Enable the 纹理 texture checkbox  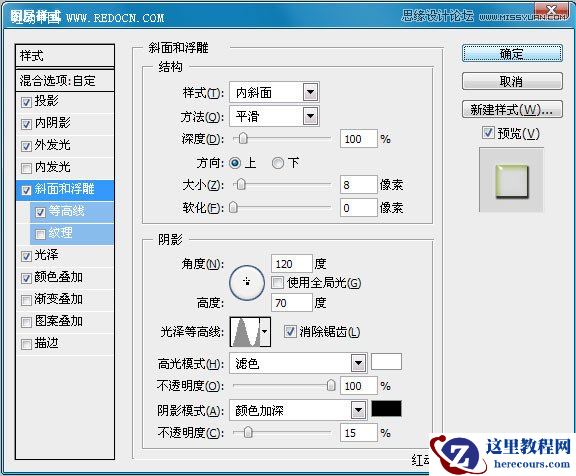40,234
